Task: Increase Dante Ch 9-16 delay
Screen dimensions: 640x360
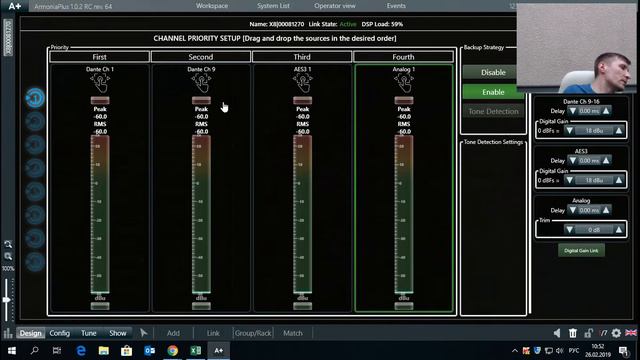Action: pos(606,111)
